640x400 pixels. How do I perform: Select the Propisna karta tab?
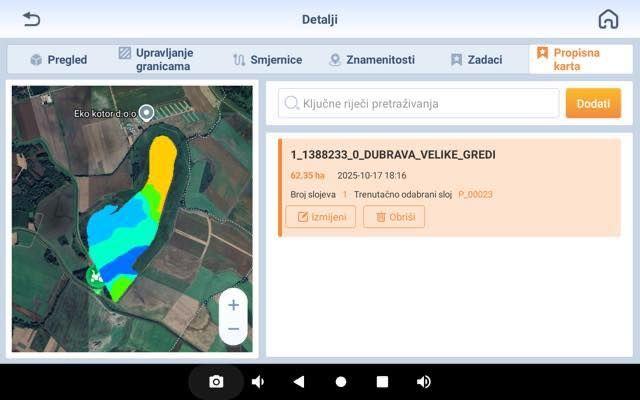tap(581, 60)
